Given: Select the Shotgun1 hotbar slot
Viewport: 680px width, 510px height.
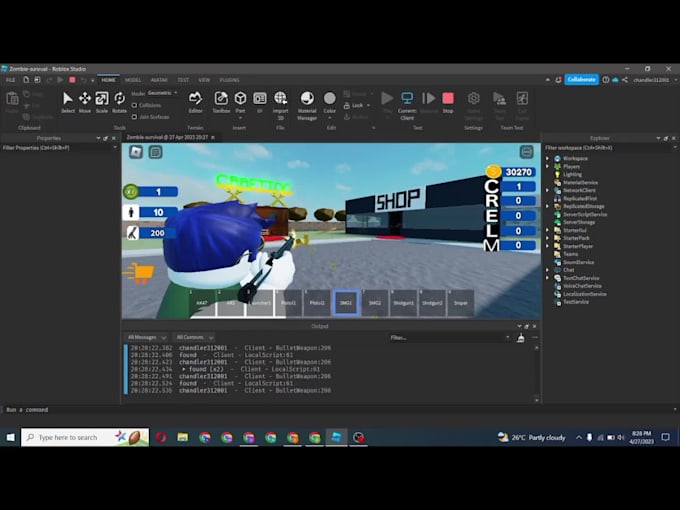Looking at the screenshot, I should tap(403, 303).
